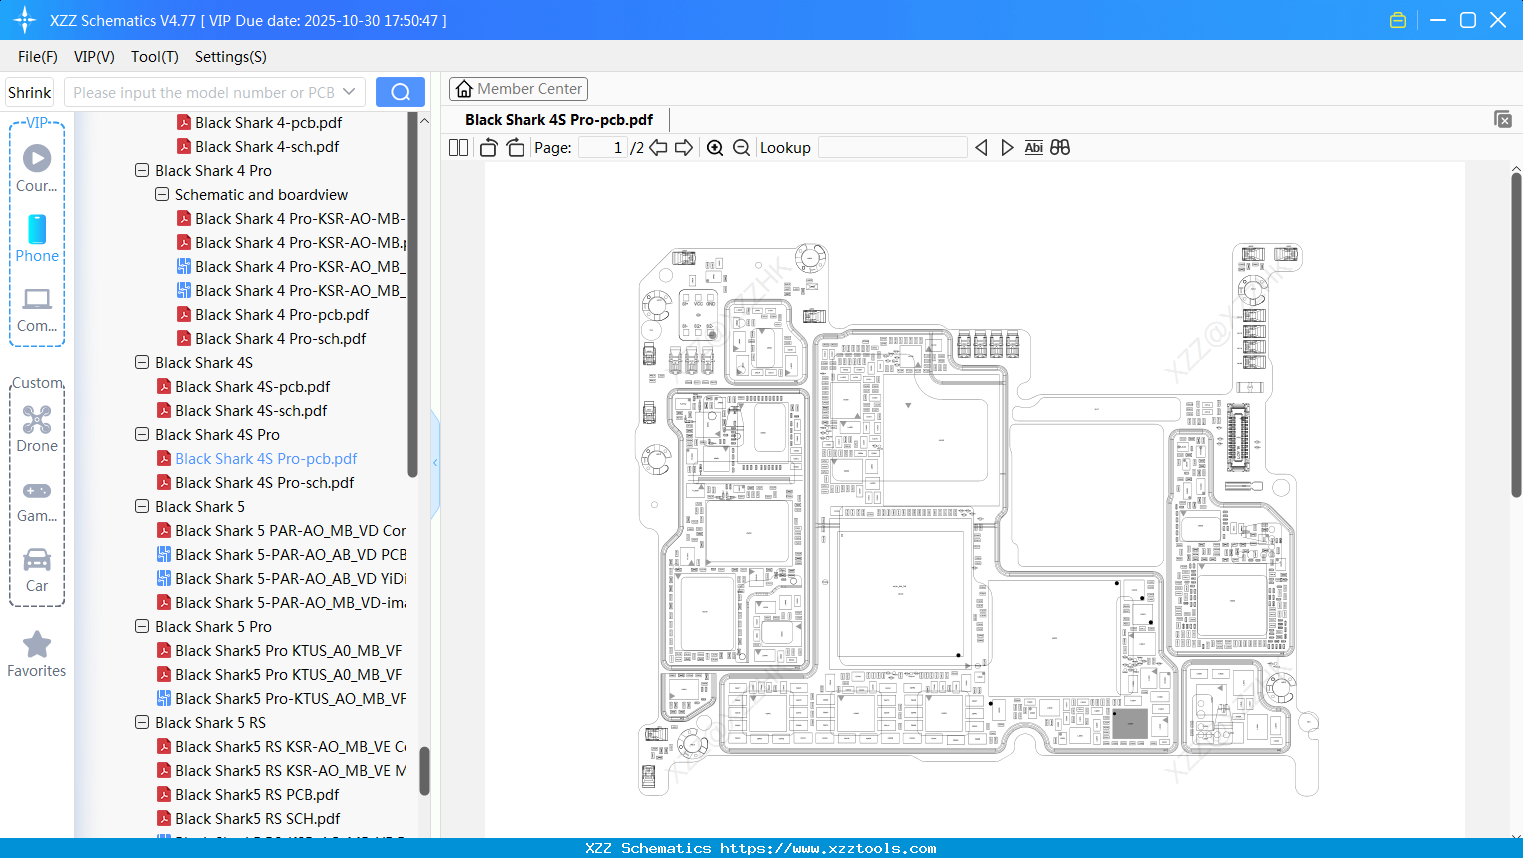1523x858 pixels.
Task: Click the blue search button
Action: [x=400, y=92]
